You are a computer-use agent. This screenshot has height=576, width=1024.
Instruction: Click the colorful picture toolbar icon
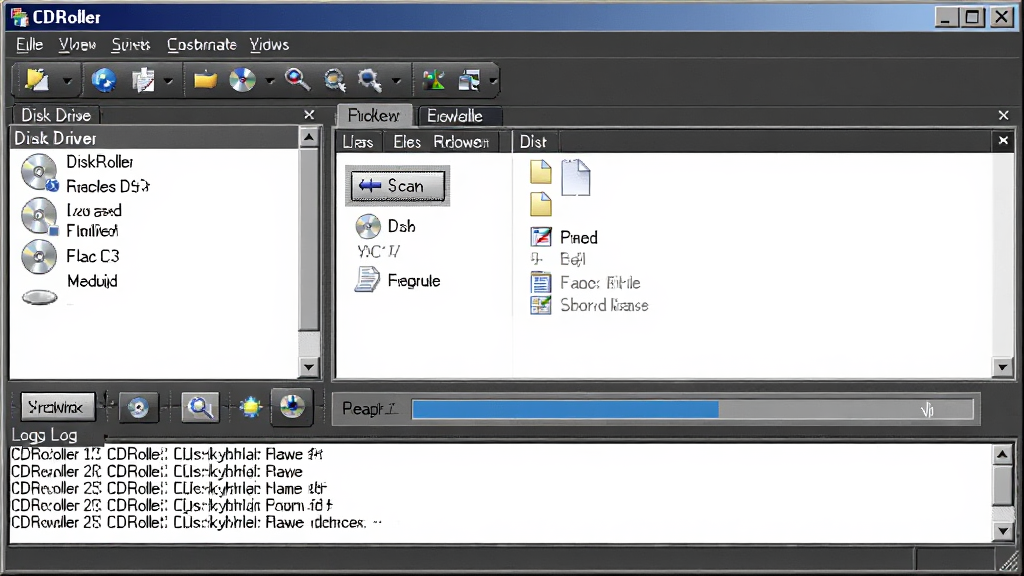pyautogui.click(x=433, y=80)
